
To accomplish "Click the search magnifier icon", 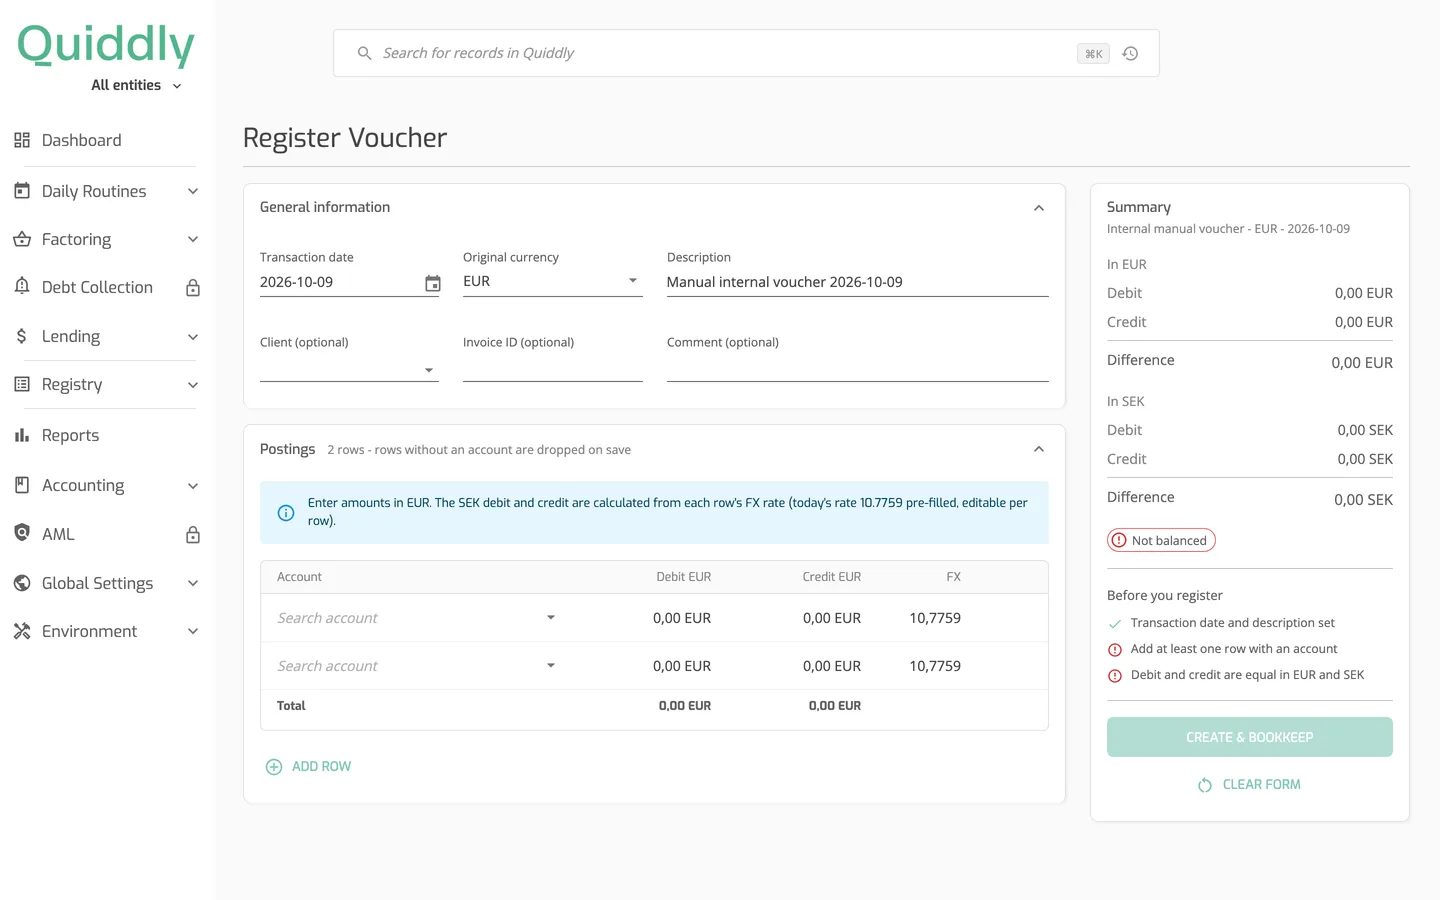I will coord(364,53).
